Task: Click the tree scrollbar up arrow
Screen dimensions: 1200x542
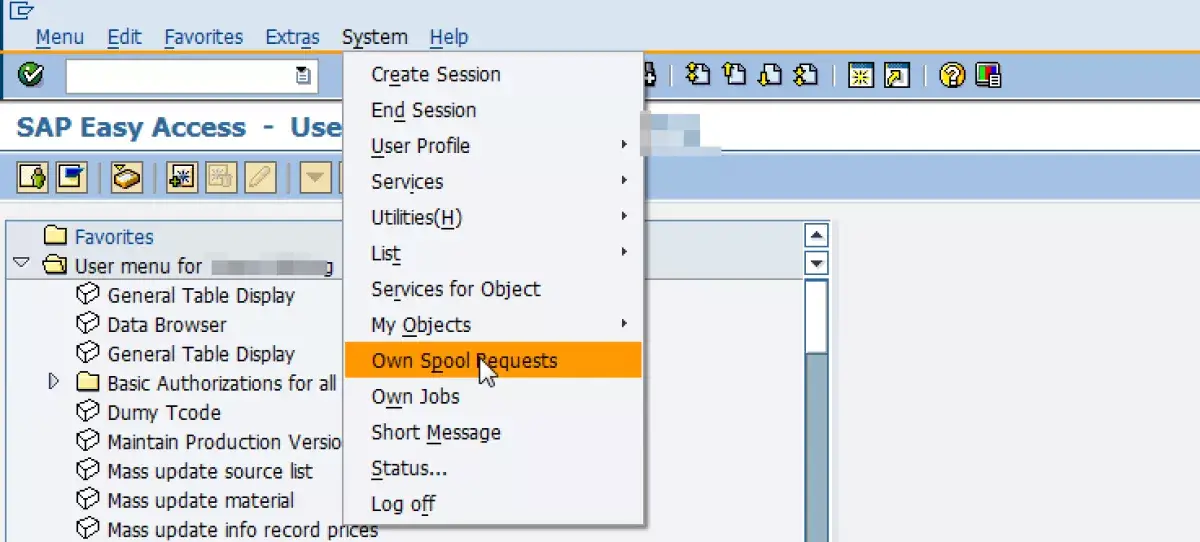Action: point(817,237)
